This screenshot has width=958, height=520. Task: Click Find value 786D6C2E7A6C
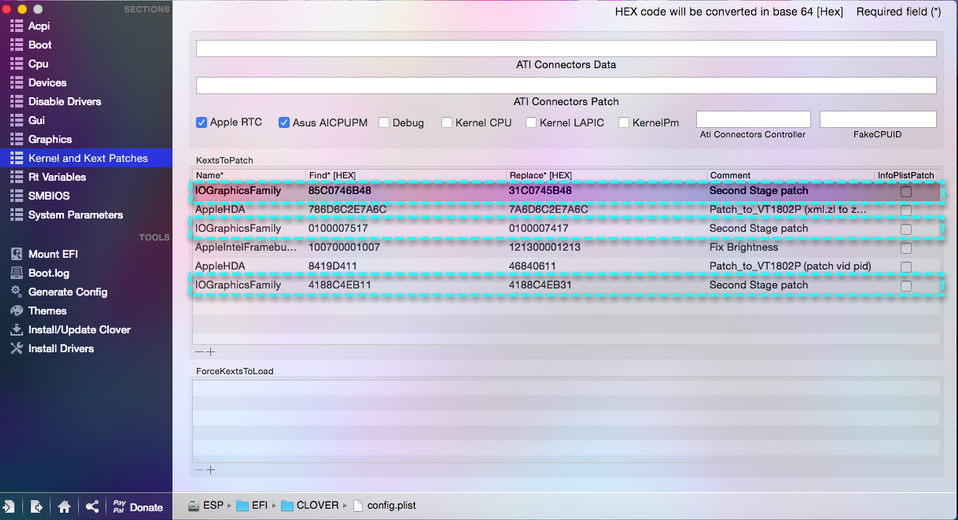click(x=347, y=210)
